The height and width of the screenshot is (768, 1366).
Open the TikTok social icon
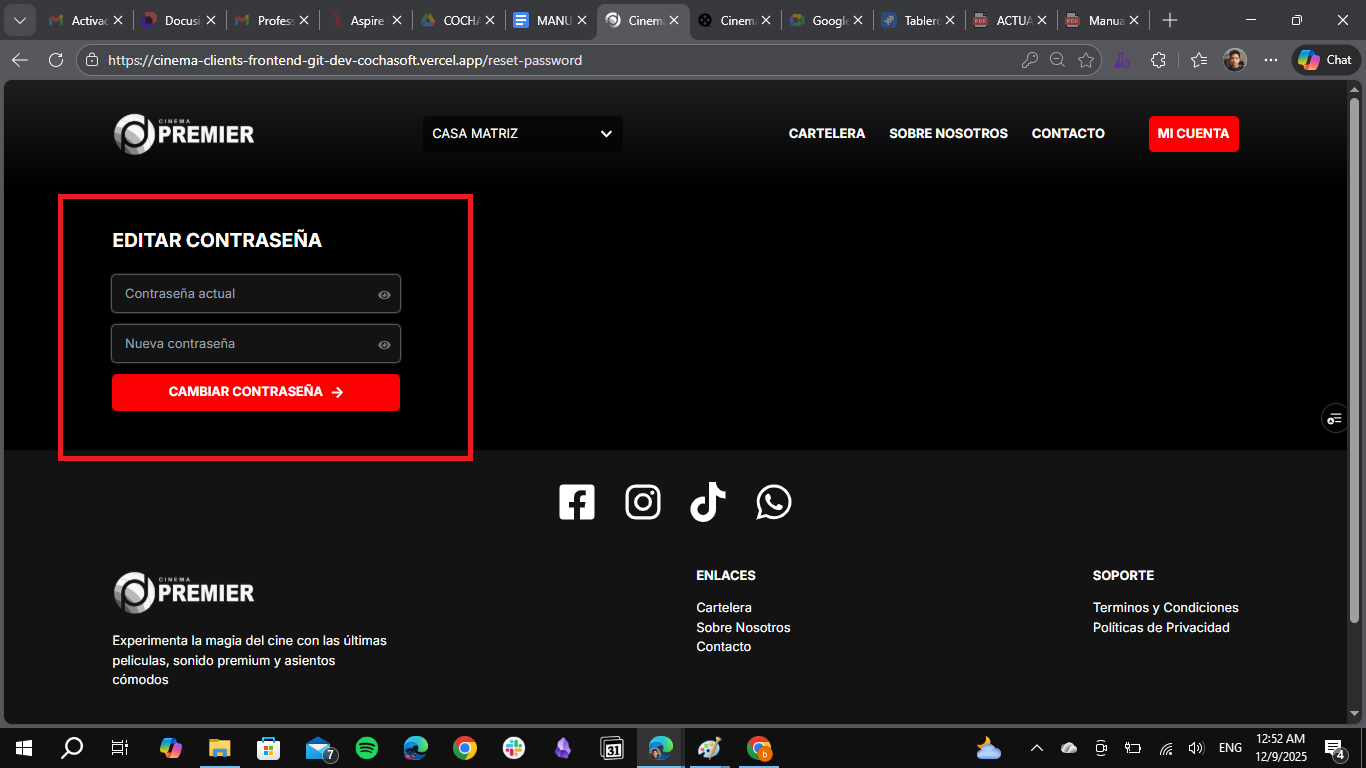[x=708, y=502]
